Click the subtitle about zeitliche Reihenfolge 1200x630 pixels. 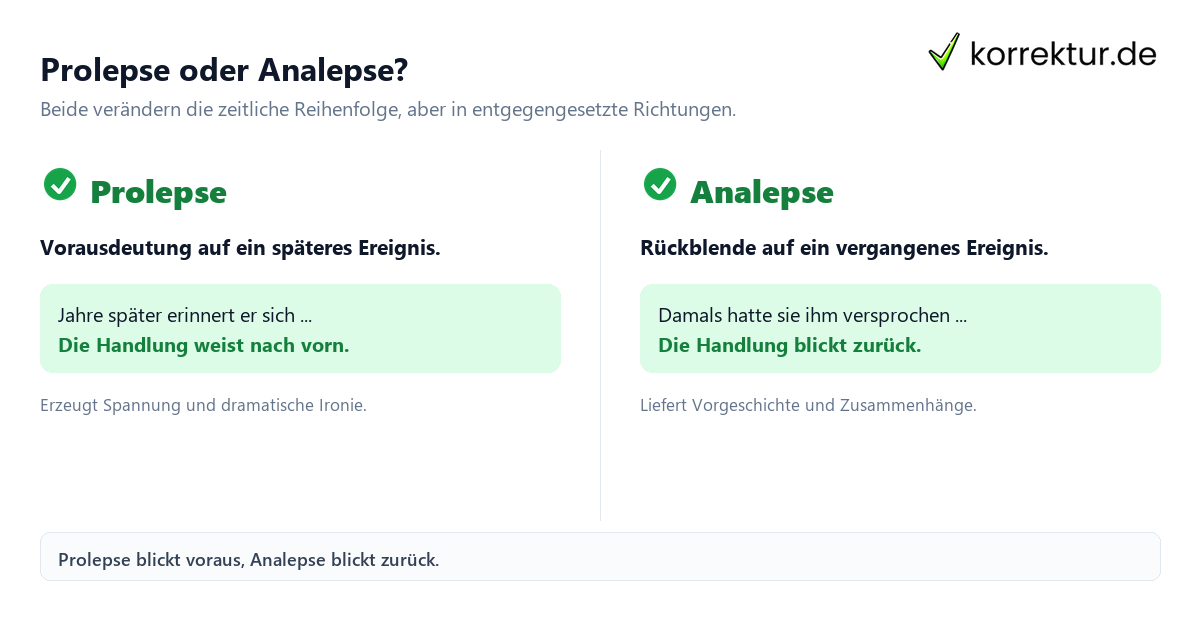(388, 110)
